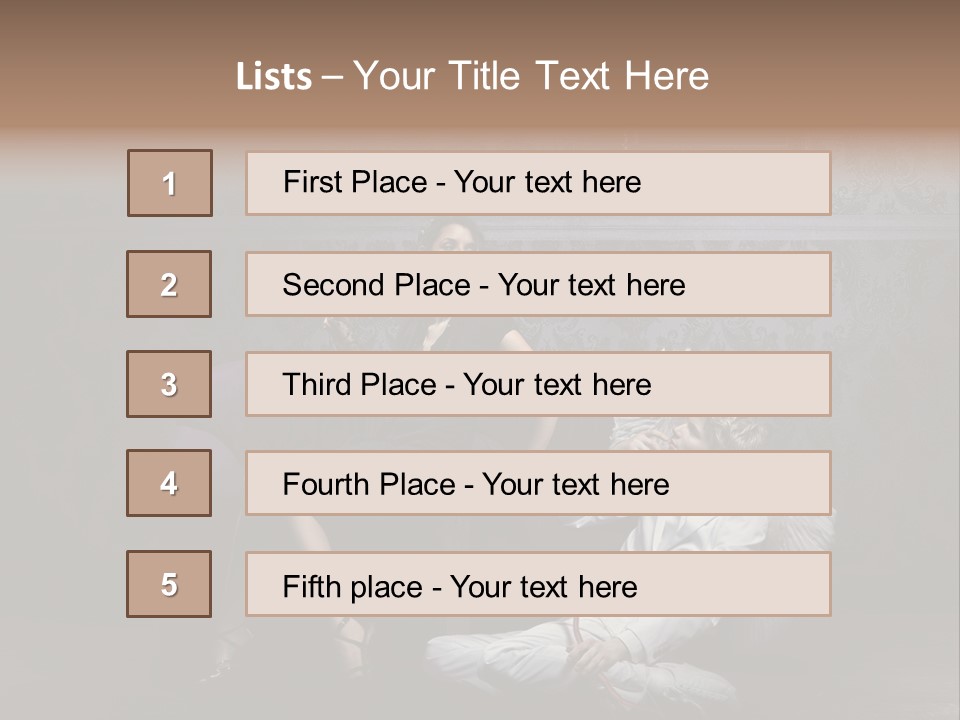Select the number 2 box
This screenshot has width=960, height=720.
[169, 284]
